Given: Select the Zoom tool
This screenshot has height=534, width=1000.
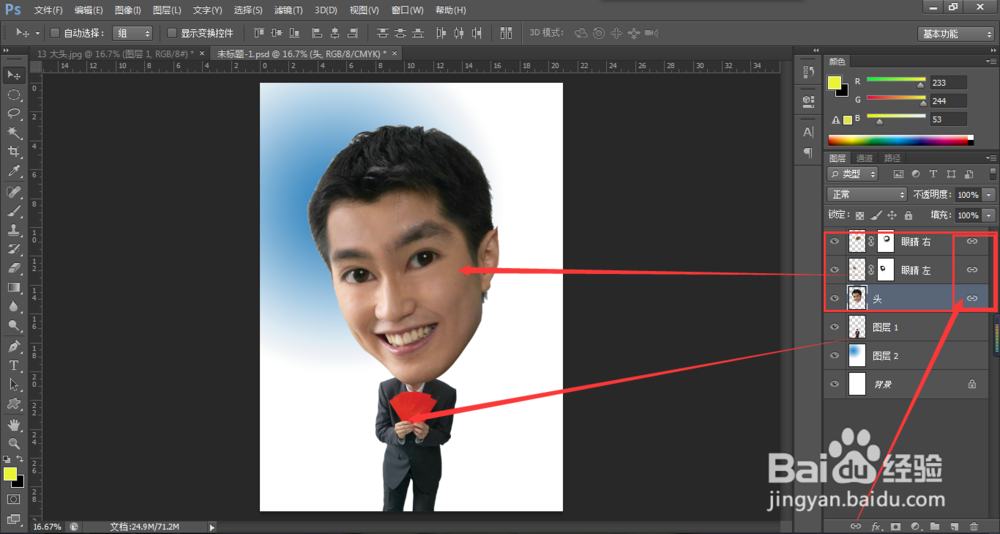Looking at the screenshot, I should [x=13, y=443].
